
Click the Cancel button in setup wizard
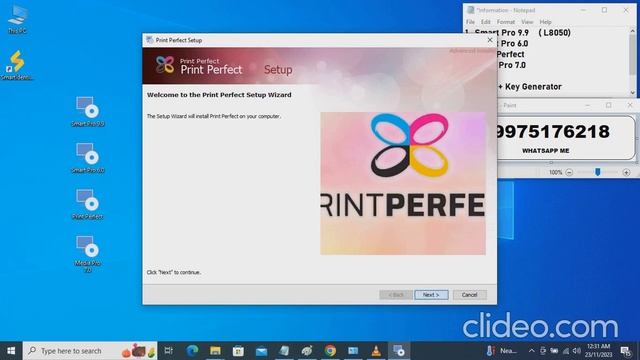click(469, 295)
